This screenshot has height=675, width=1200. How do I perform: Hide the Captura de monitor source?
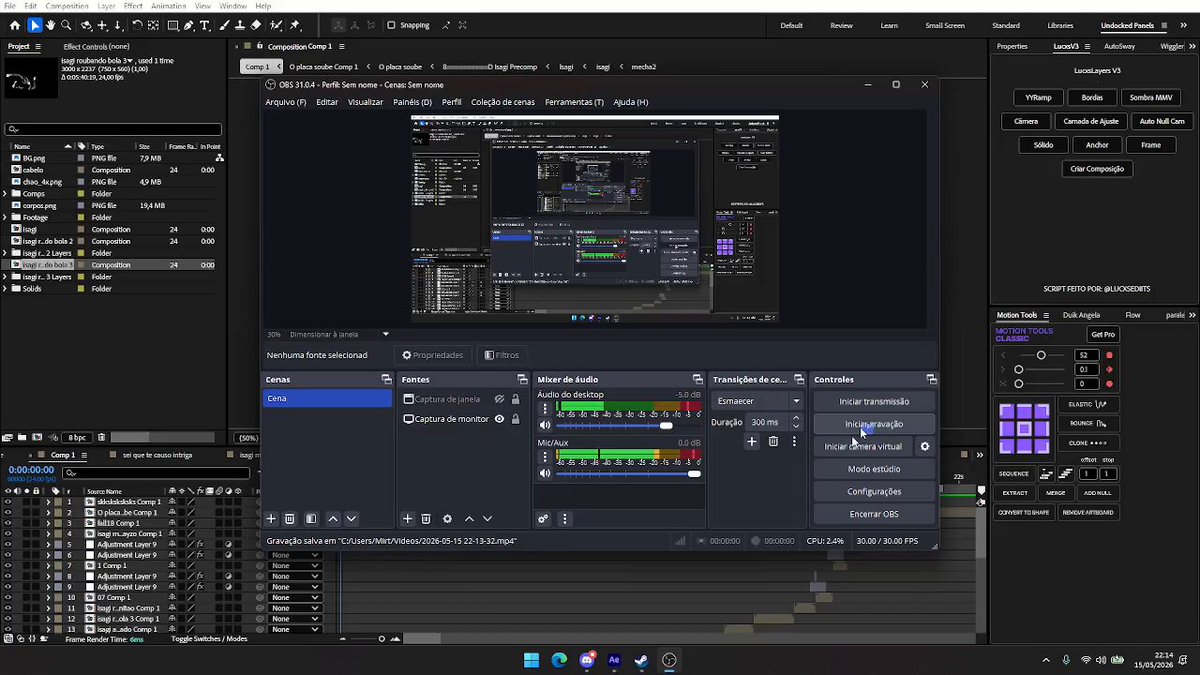coord(499,419)
